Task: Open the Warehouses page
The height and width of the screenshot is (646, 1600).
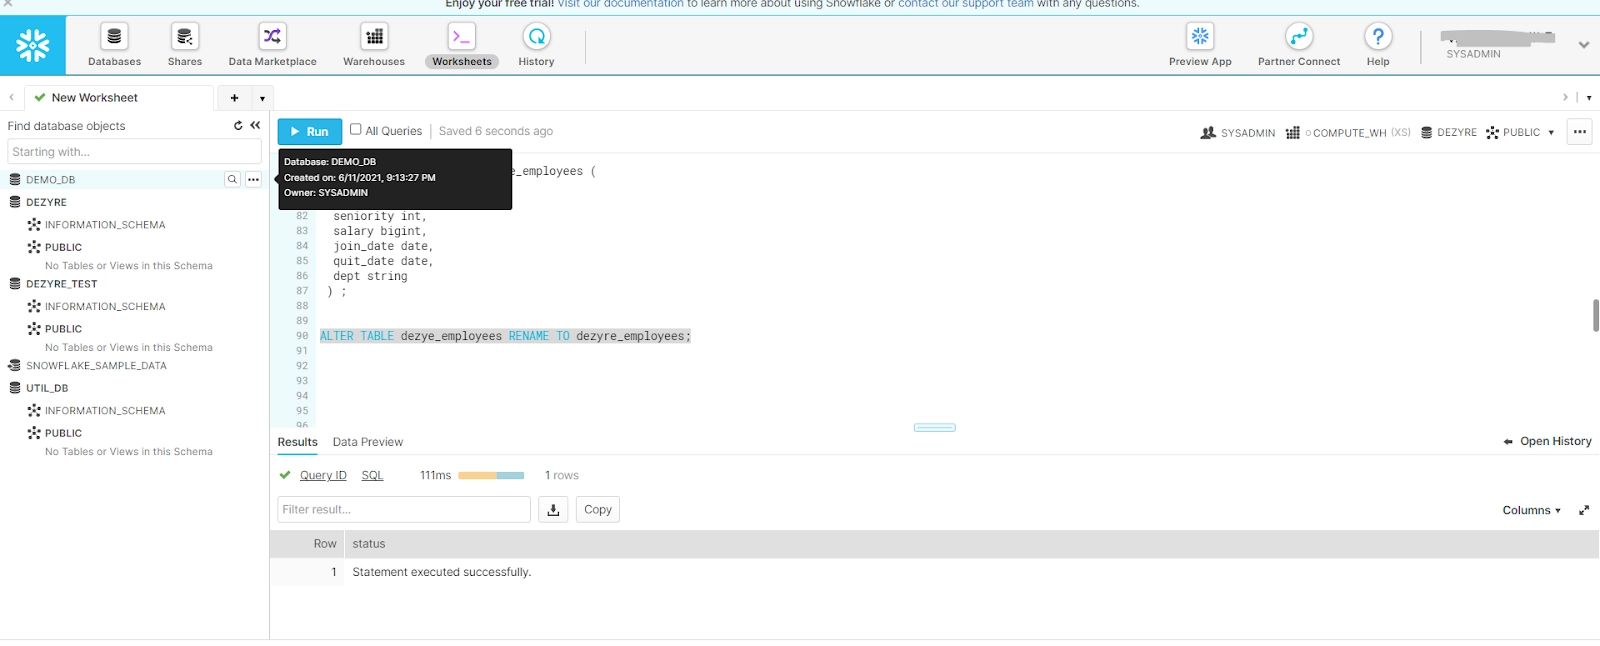Action: click(374, 38)
